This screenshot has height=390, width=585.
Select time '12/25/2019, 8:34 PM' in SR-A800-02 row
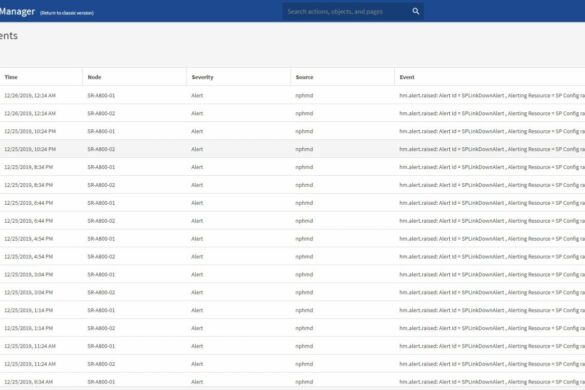pyautogui.click(x=28, y=185)
